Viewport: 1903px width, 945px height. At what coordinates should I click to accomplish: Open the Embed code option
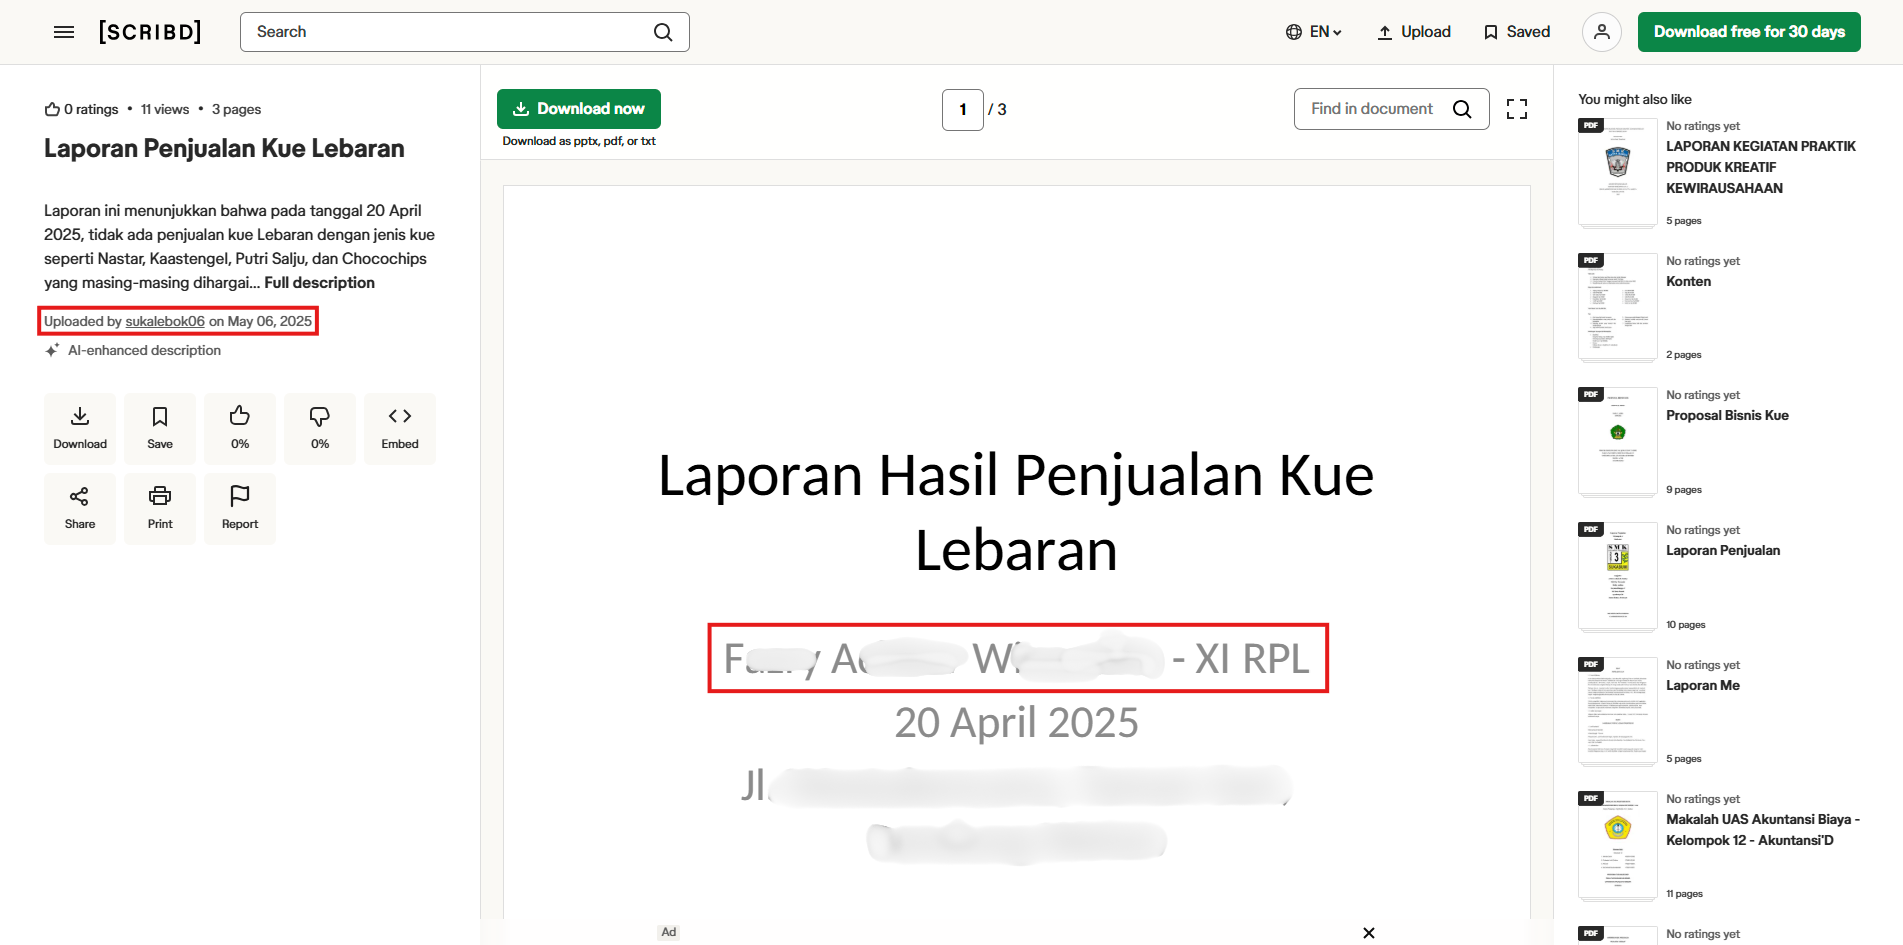point(400,429)
